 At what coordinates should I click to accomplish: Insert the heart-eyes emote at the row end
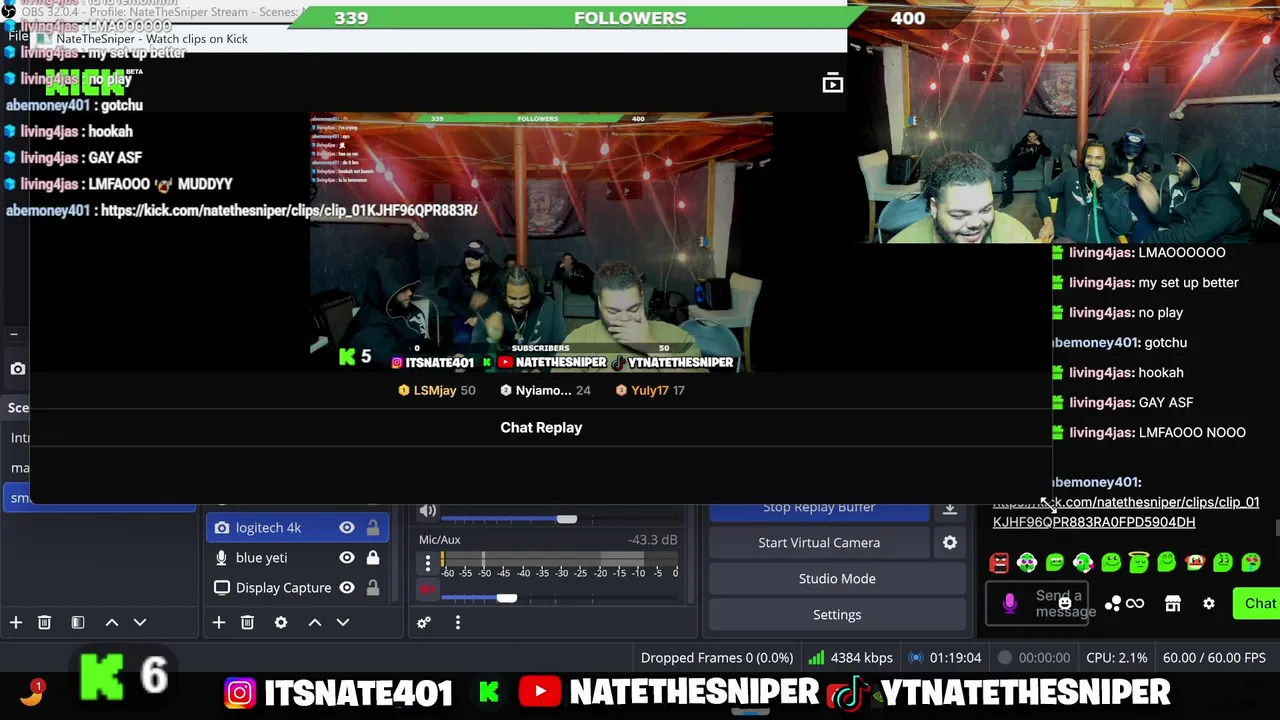1251,562
